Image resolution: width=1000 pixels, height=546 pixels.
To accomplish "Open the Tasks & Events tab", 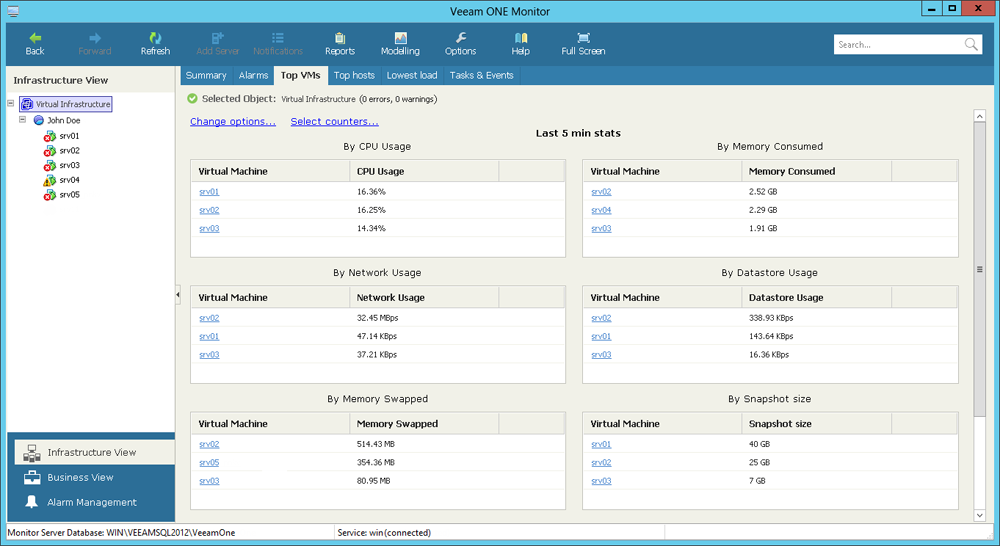I will 482,75.
